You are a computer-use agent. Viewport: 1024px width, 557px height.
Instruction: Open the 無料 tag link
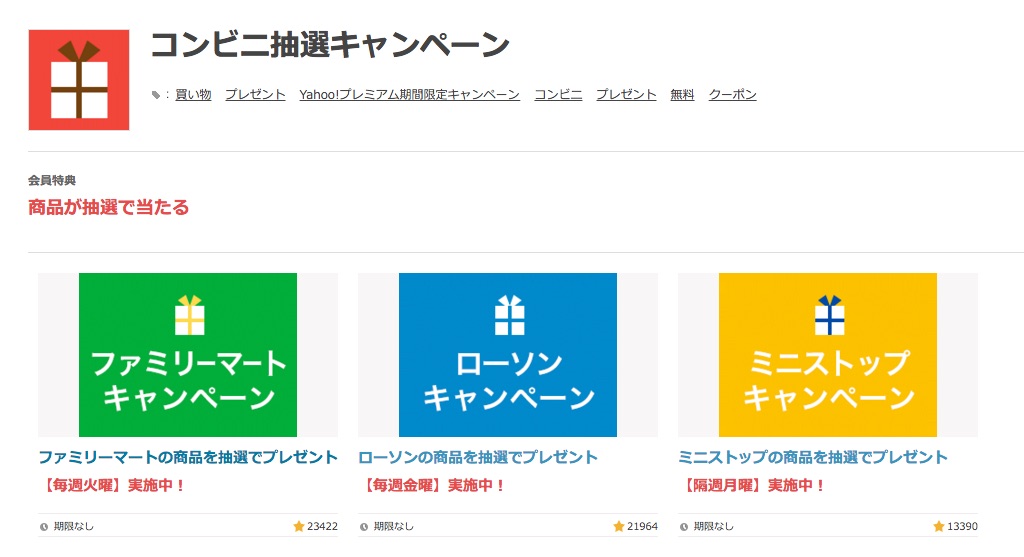click(682, 95)
